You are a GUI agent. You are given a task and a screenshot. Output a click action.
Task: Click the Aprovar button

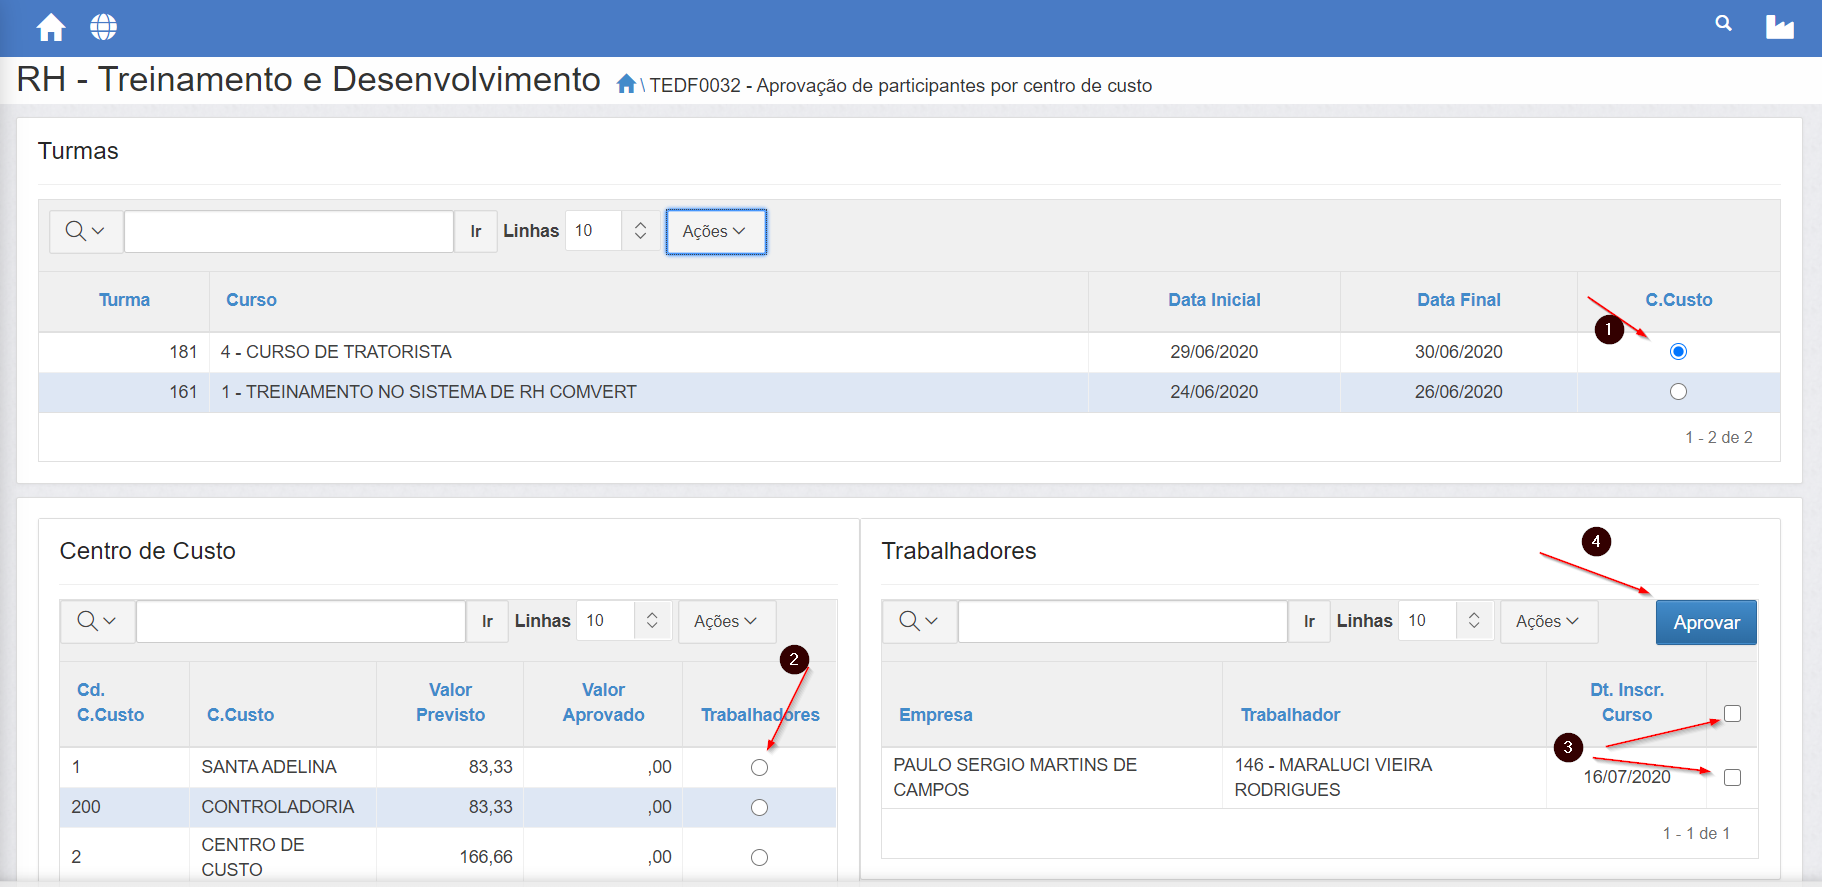[x=1706, y=622]
